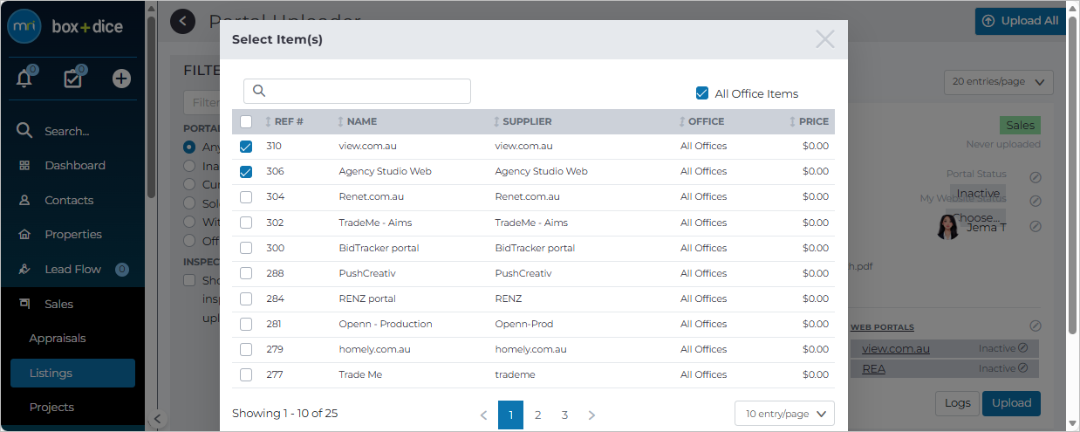Viewport: 1080px width, 432px height.
Task: Click the Agency Studio Web supplier cell
Action: 541,172
